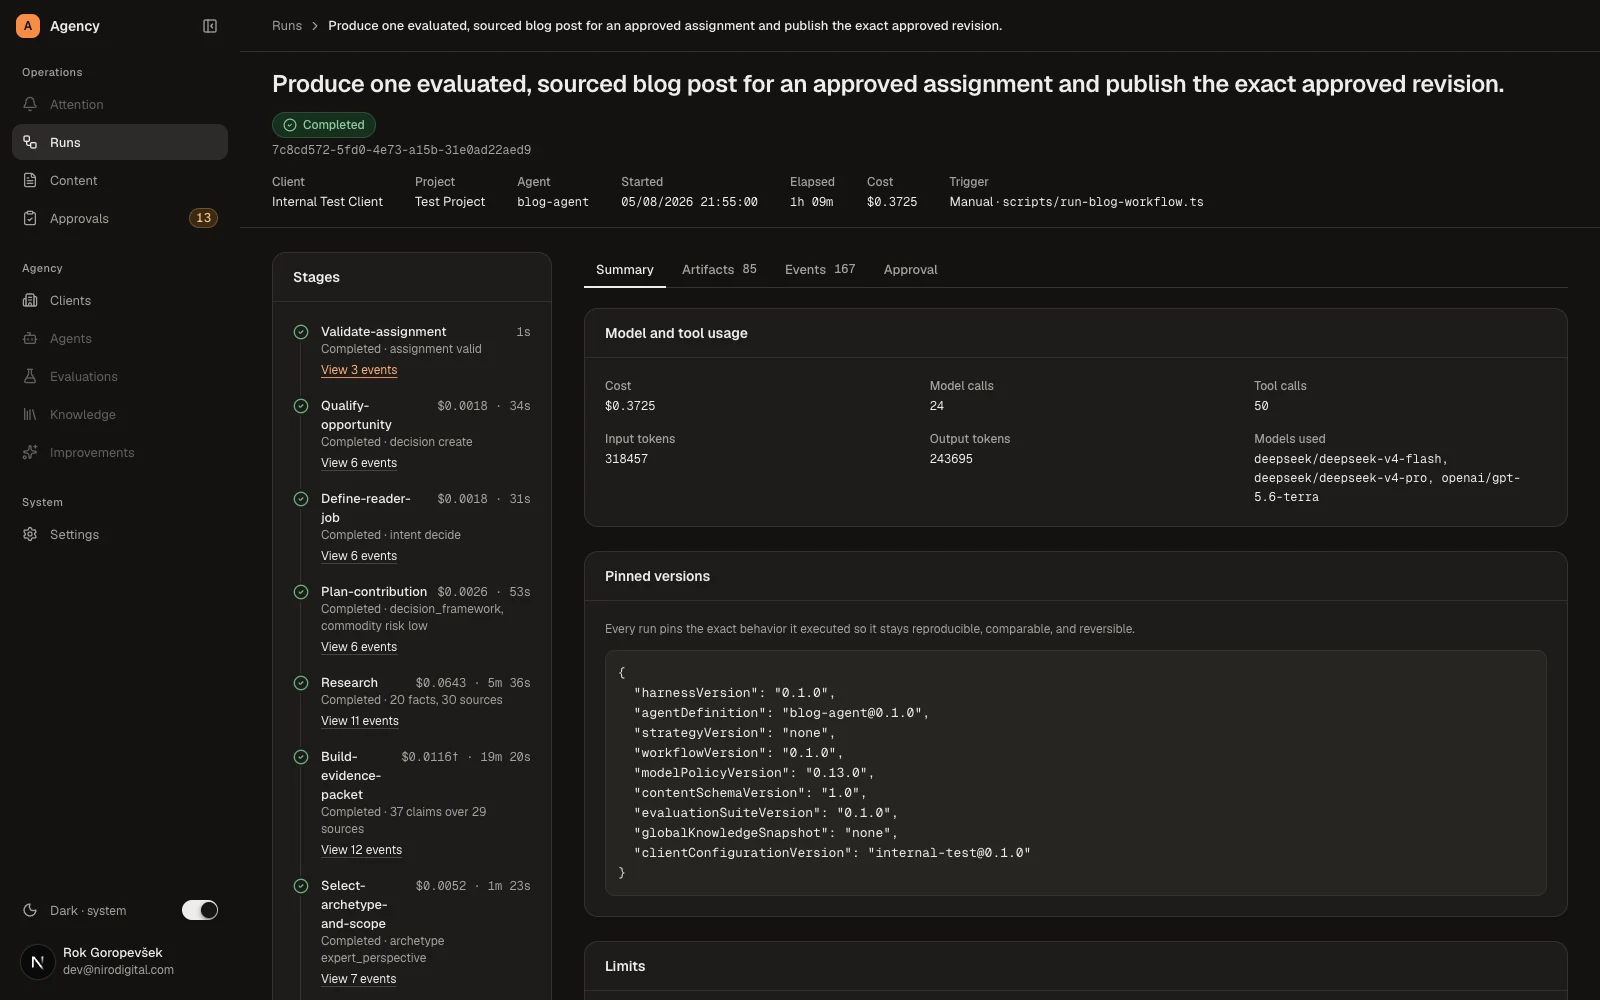Click the Agents robot icon
The image size is (1600, 1000).
coord(30,338)
